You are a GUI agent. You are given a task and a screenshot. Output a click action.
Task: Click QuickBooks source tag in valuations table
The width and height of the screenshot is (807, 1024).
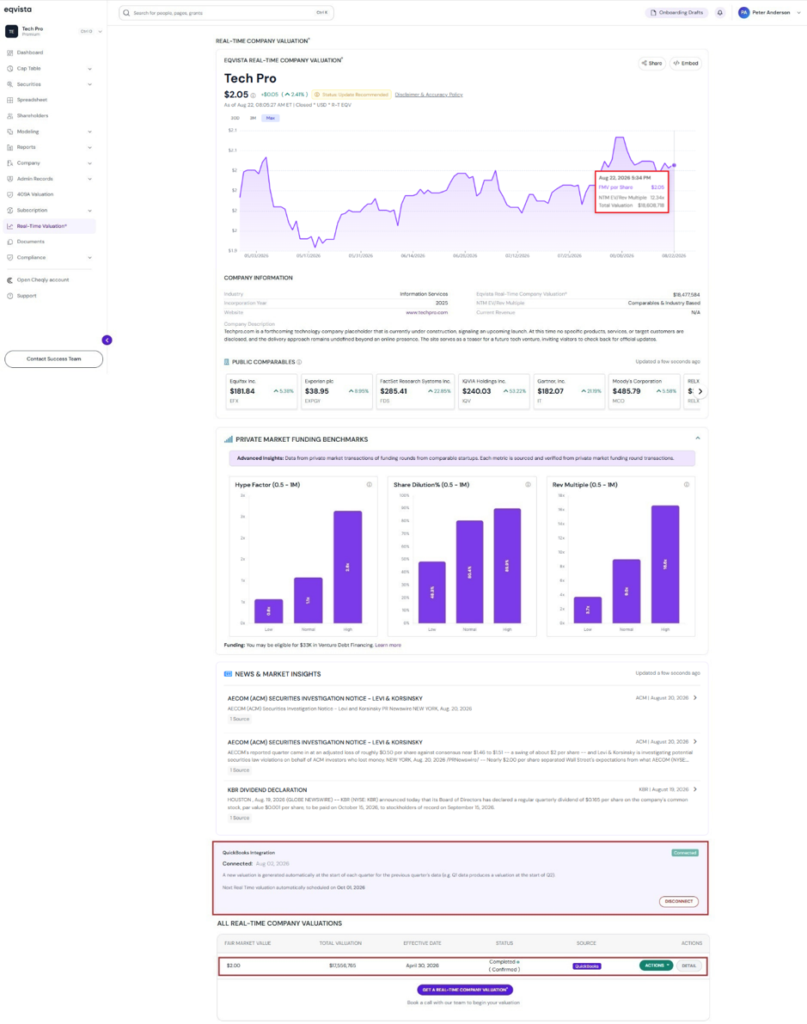click(x=586, y=966)
